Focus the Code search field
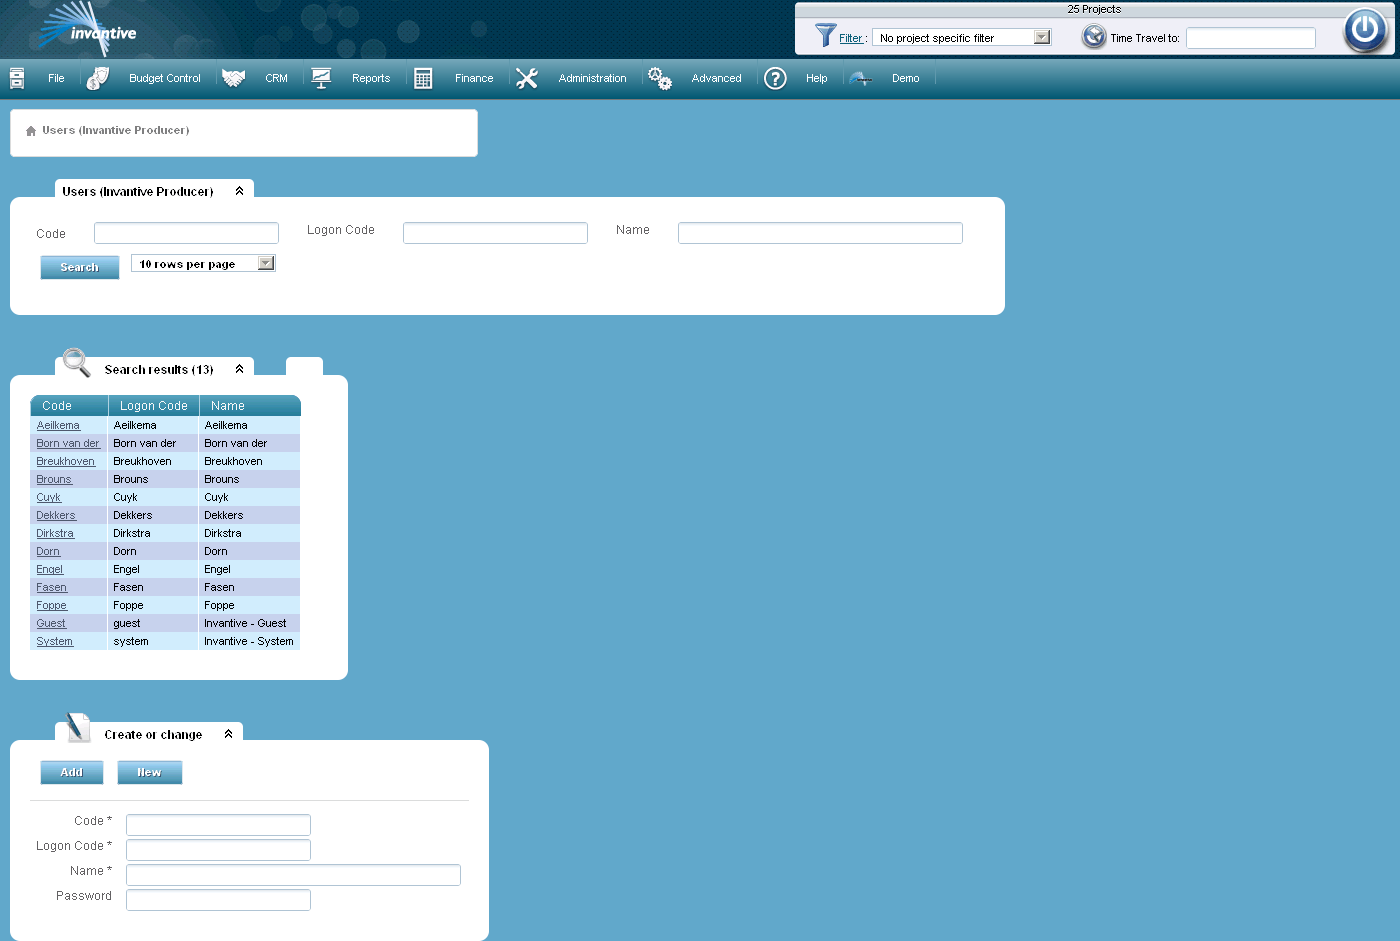The width and height of the screenshot is (1400, 941). 186,233
